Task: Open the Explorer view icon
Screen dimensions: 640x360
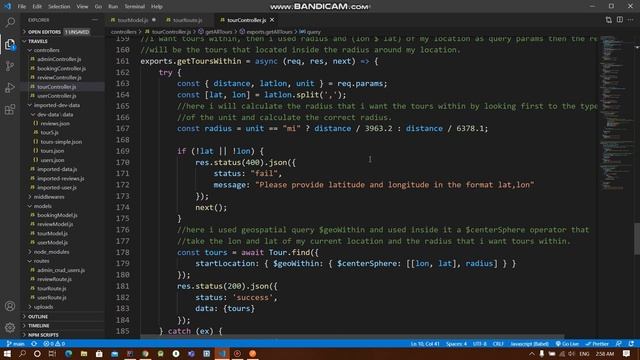Action: point(10,44)
